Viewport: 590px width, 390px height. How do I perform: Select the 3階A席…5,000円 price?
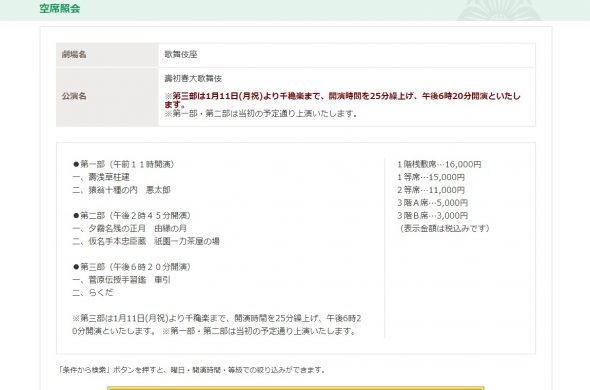[432, 203]
